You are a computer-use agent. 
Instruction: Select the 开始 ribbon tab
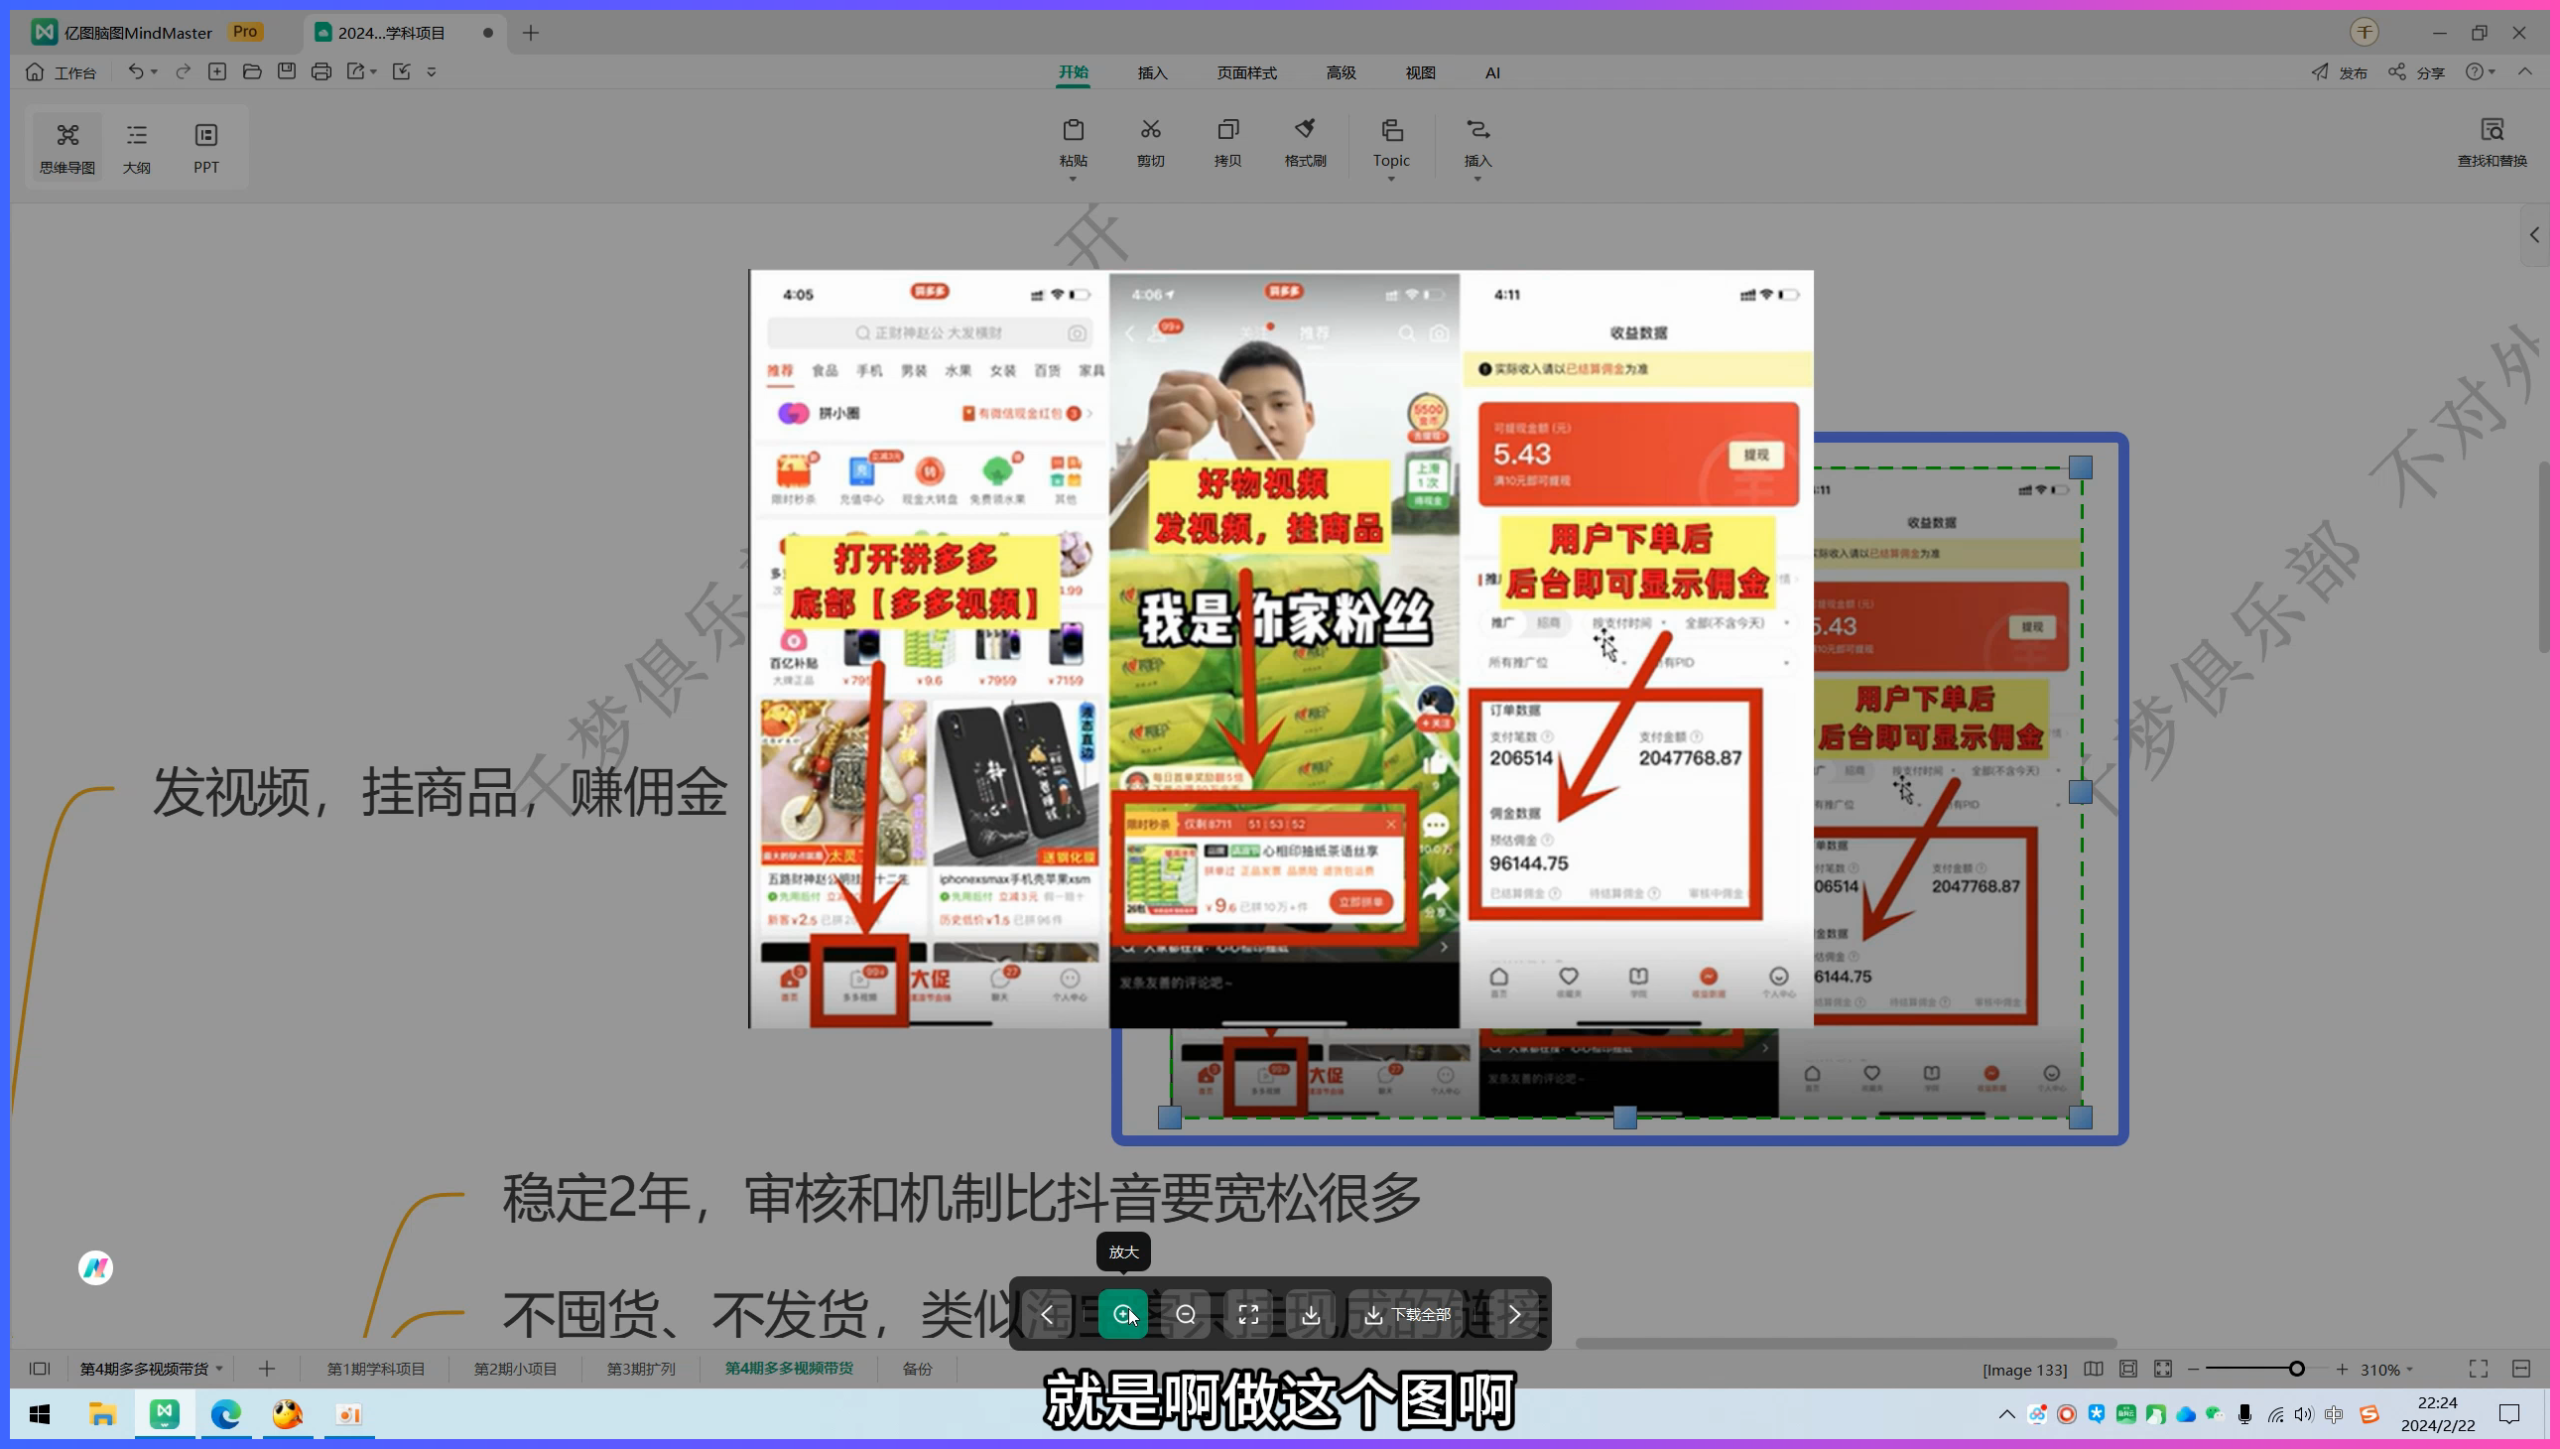click(x=1073, y=72)
